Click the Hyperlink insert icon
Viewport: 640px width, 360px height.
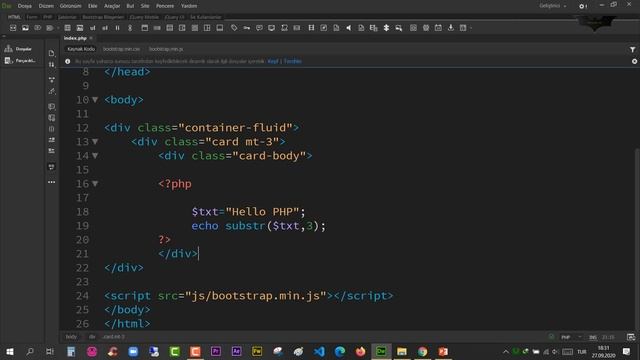click(130, 28)
